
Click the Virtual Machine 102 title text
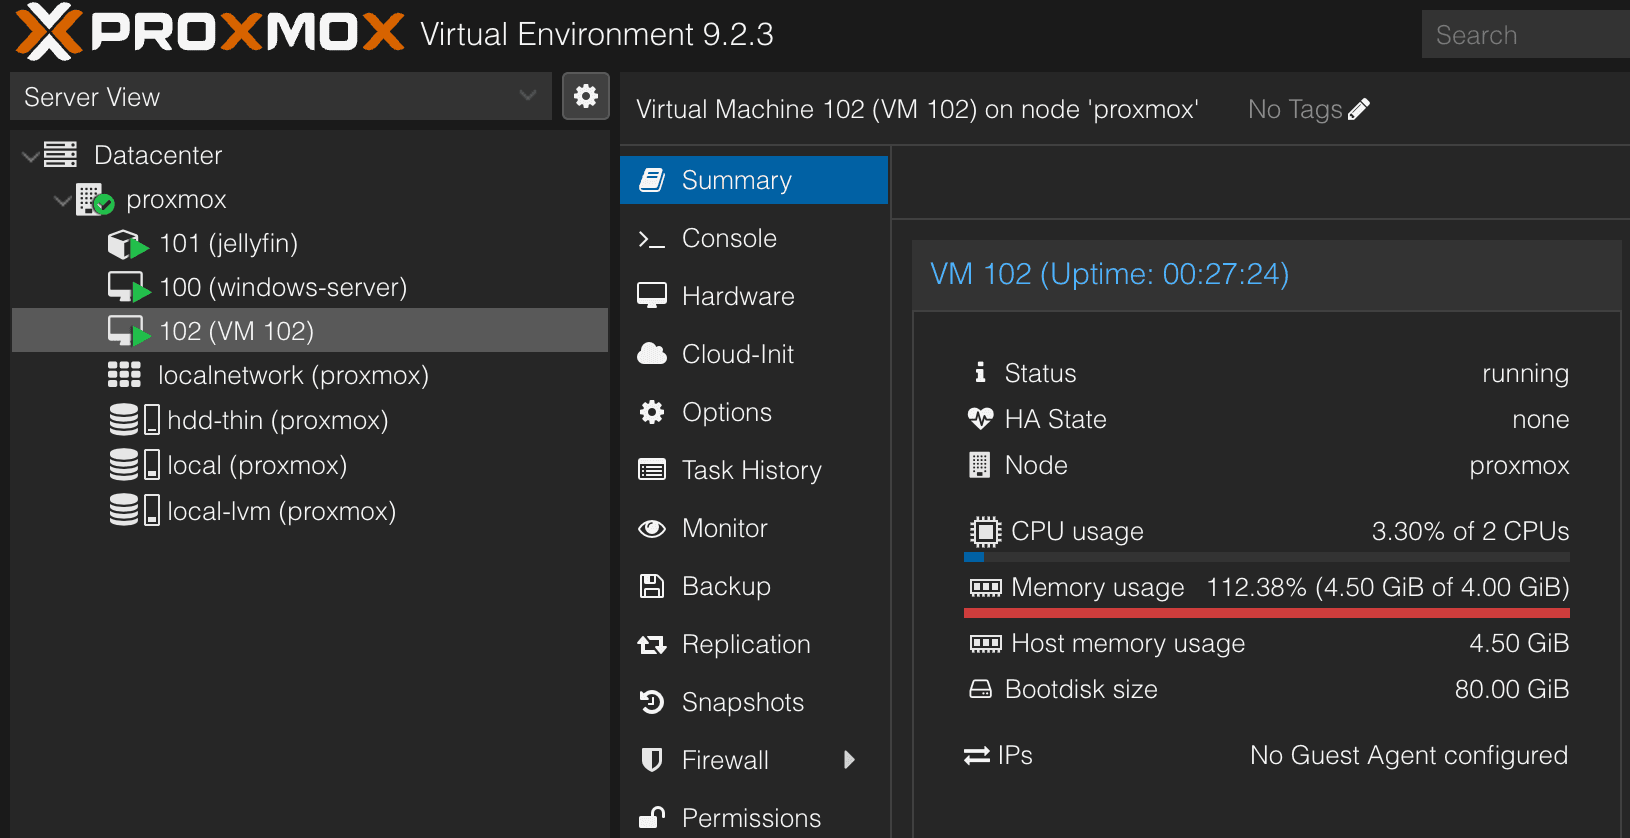tap(917, 109)
